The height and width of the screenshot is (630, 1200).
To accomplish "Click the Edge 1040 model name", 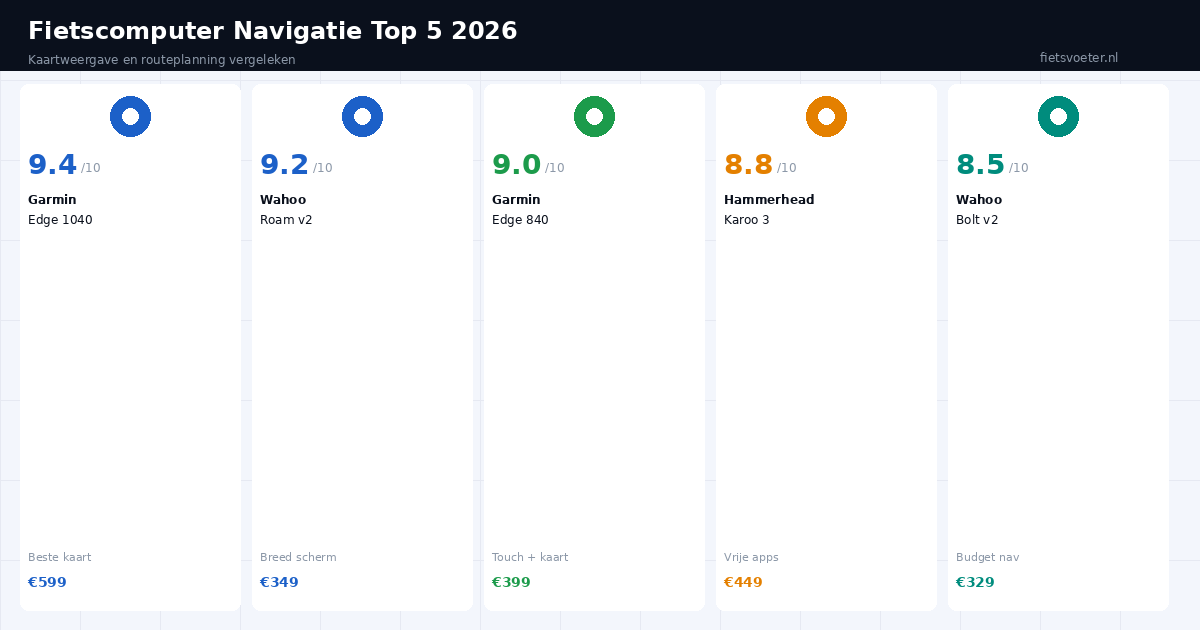I will click(60, 220).
